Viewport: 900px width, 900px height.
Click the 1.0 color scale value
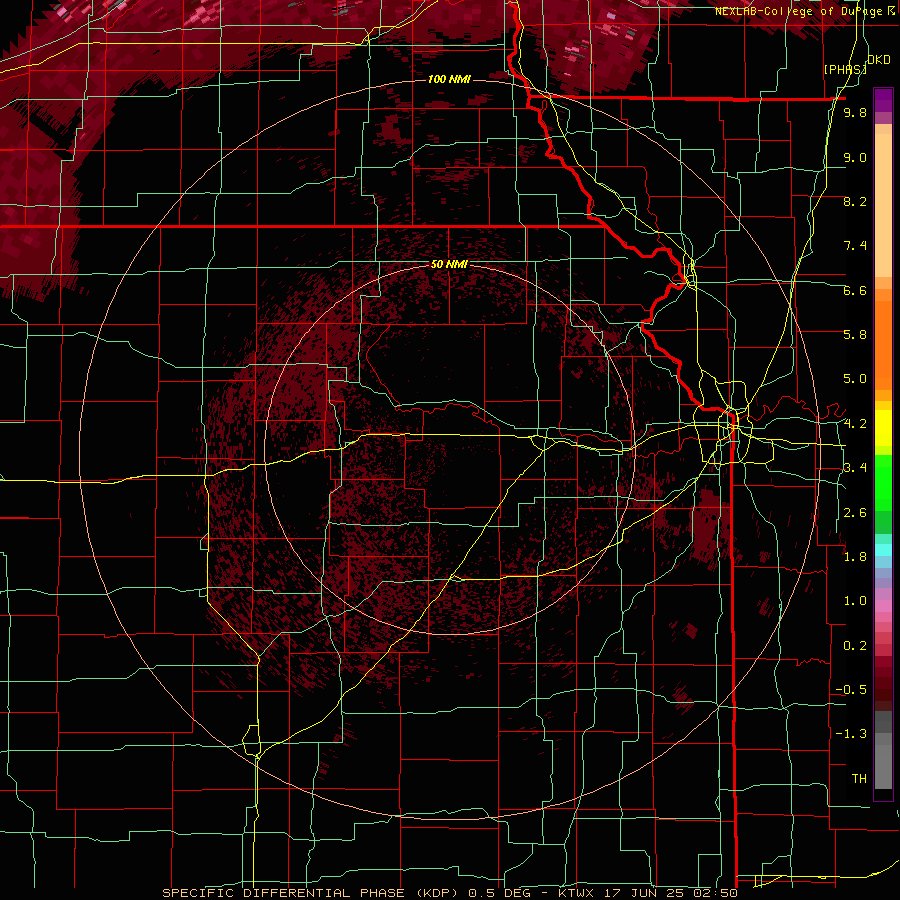(855, 601)
